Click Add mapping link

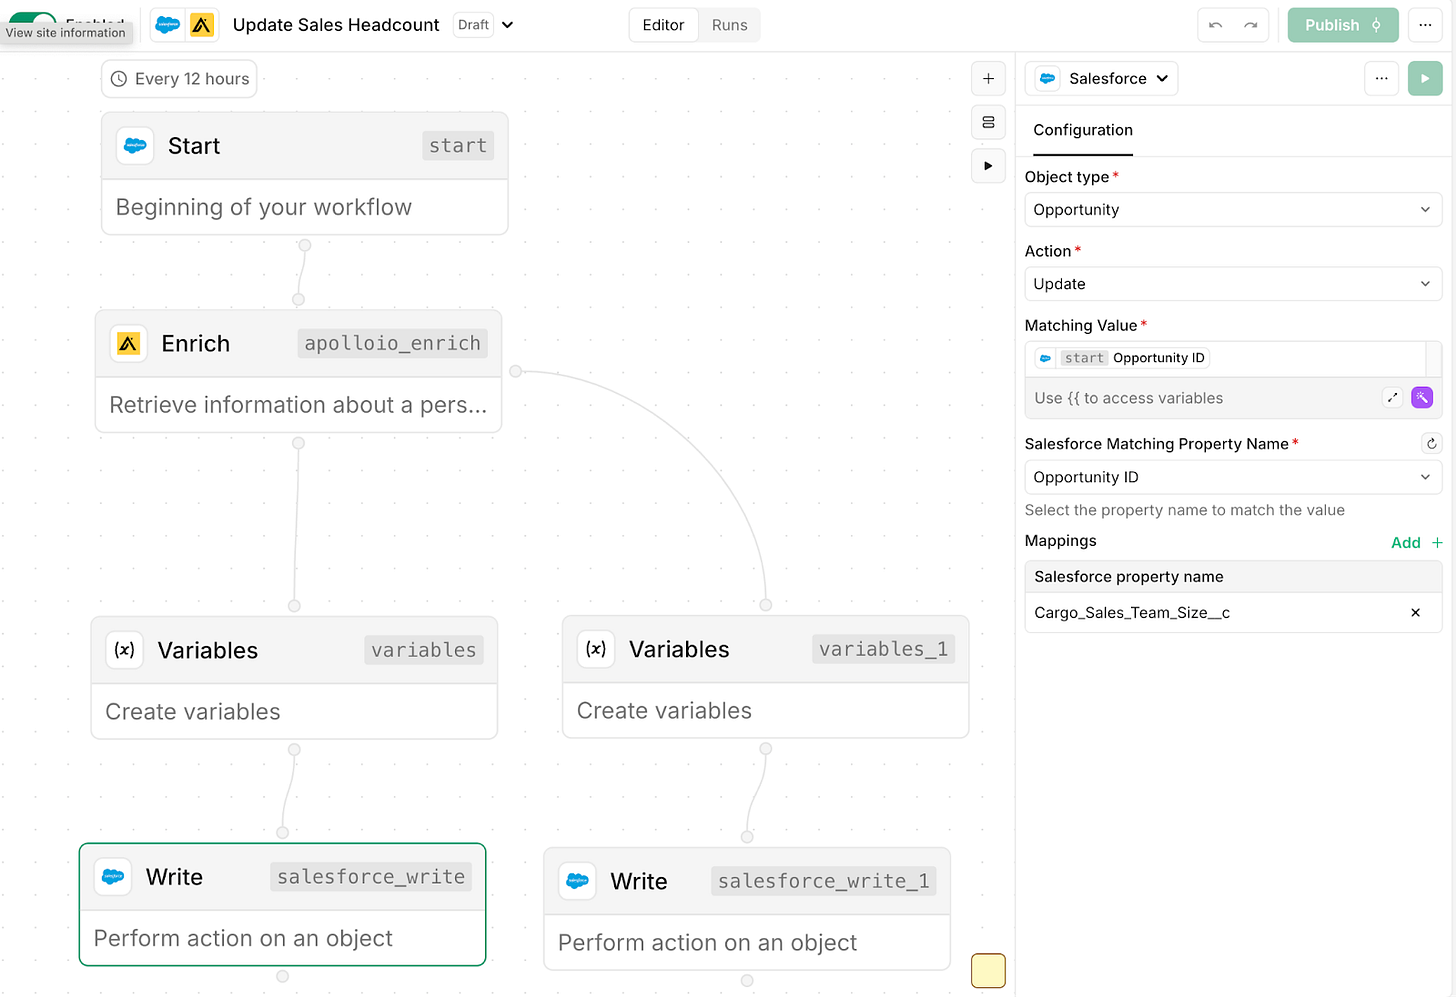(1417, 543)
